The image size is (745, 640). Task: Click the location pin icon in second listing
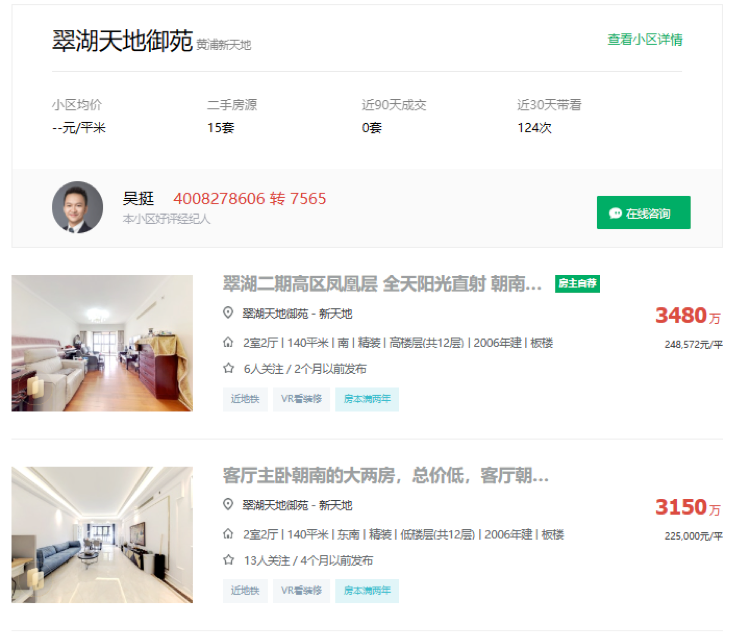pos(228,505)
